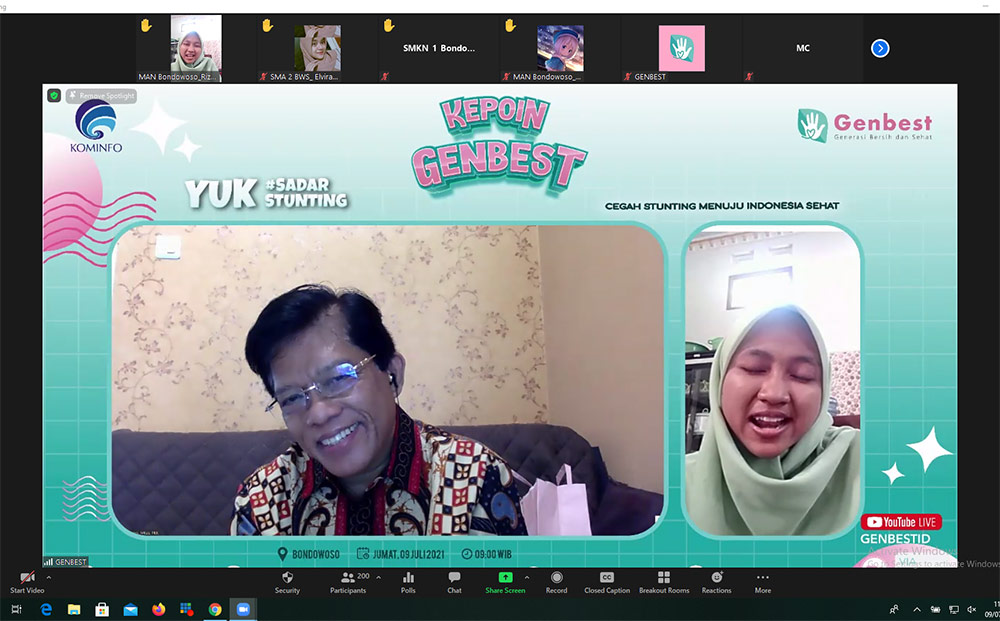1000x621 pixels.
Task: Open Breakout Rooms
Action: pyautogui.click(x=664, y=582)
